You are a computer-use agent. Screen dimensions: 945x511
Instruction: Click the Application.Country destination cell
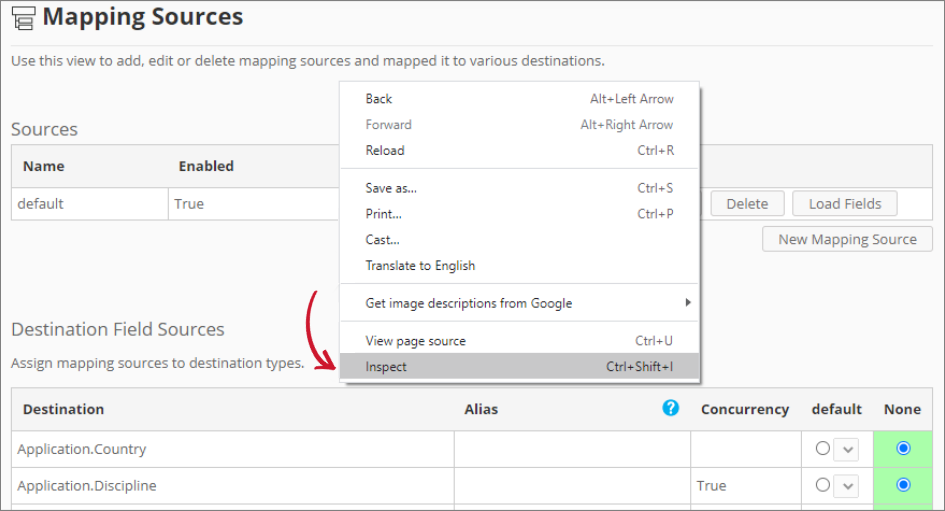pyautogui.click(x=233, y=450)
